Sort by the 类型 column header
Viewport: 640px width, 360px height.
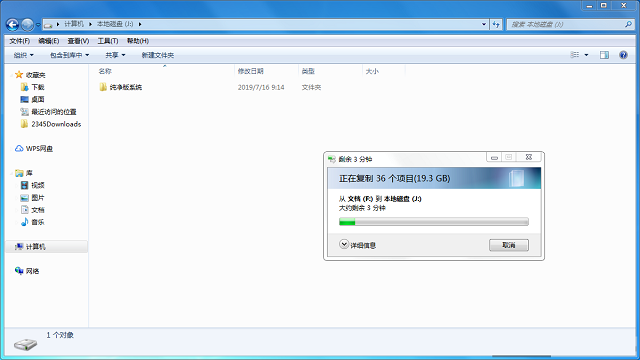[x=308, y=71]
